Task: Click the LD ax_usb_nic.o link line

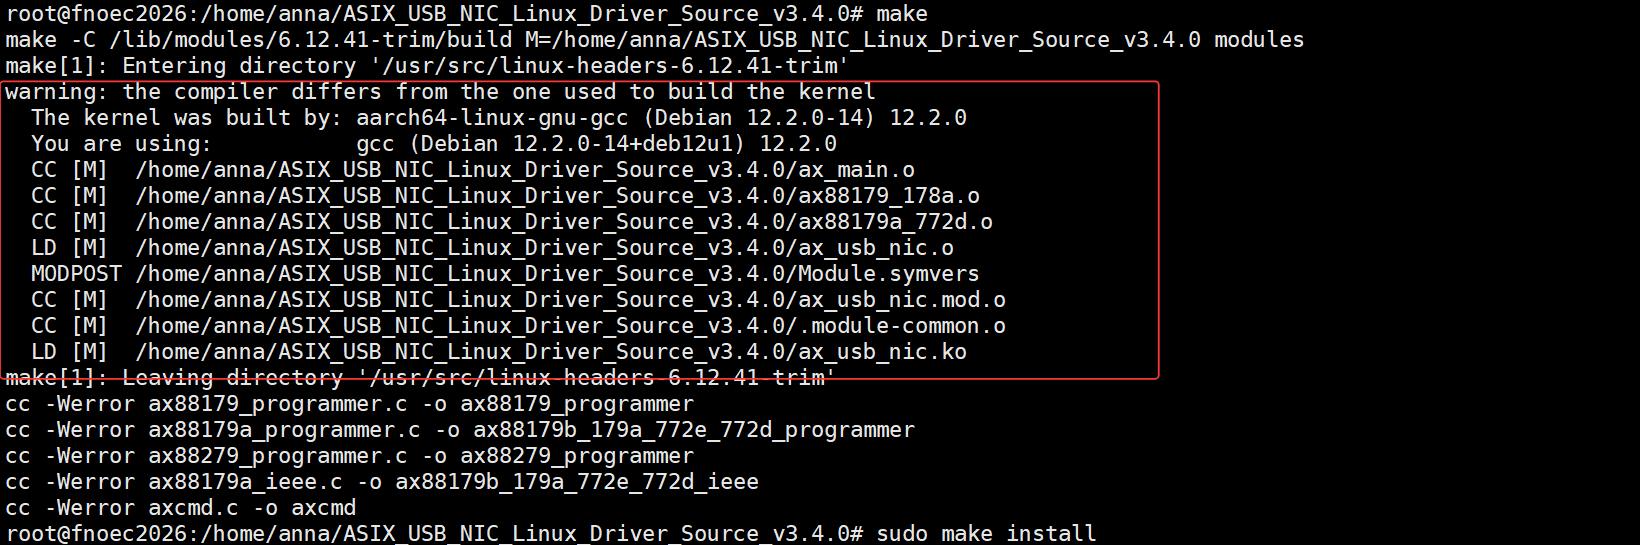Action: tap(492, 248)
